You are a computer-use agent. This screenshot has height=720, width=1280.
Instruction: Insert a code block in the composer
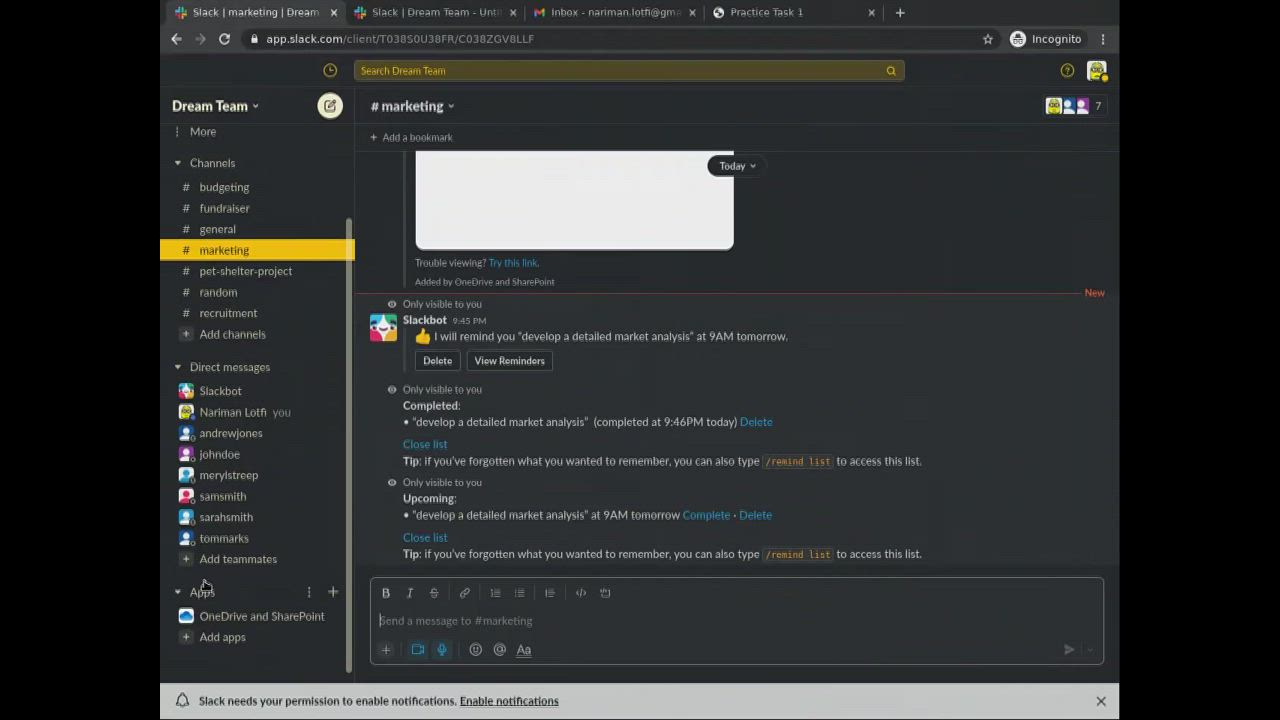(605, 593)
